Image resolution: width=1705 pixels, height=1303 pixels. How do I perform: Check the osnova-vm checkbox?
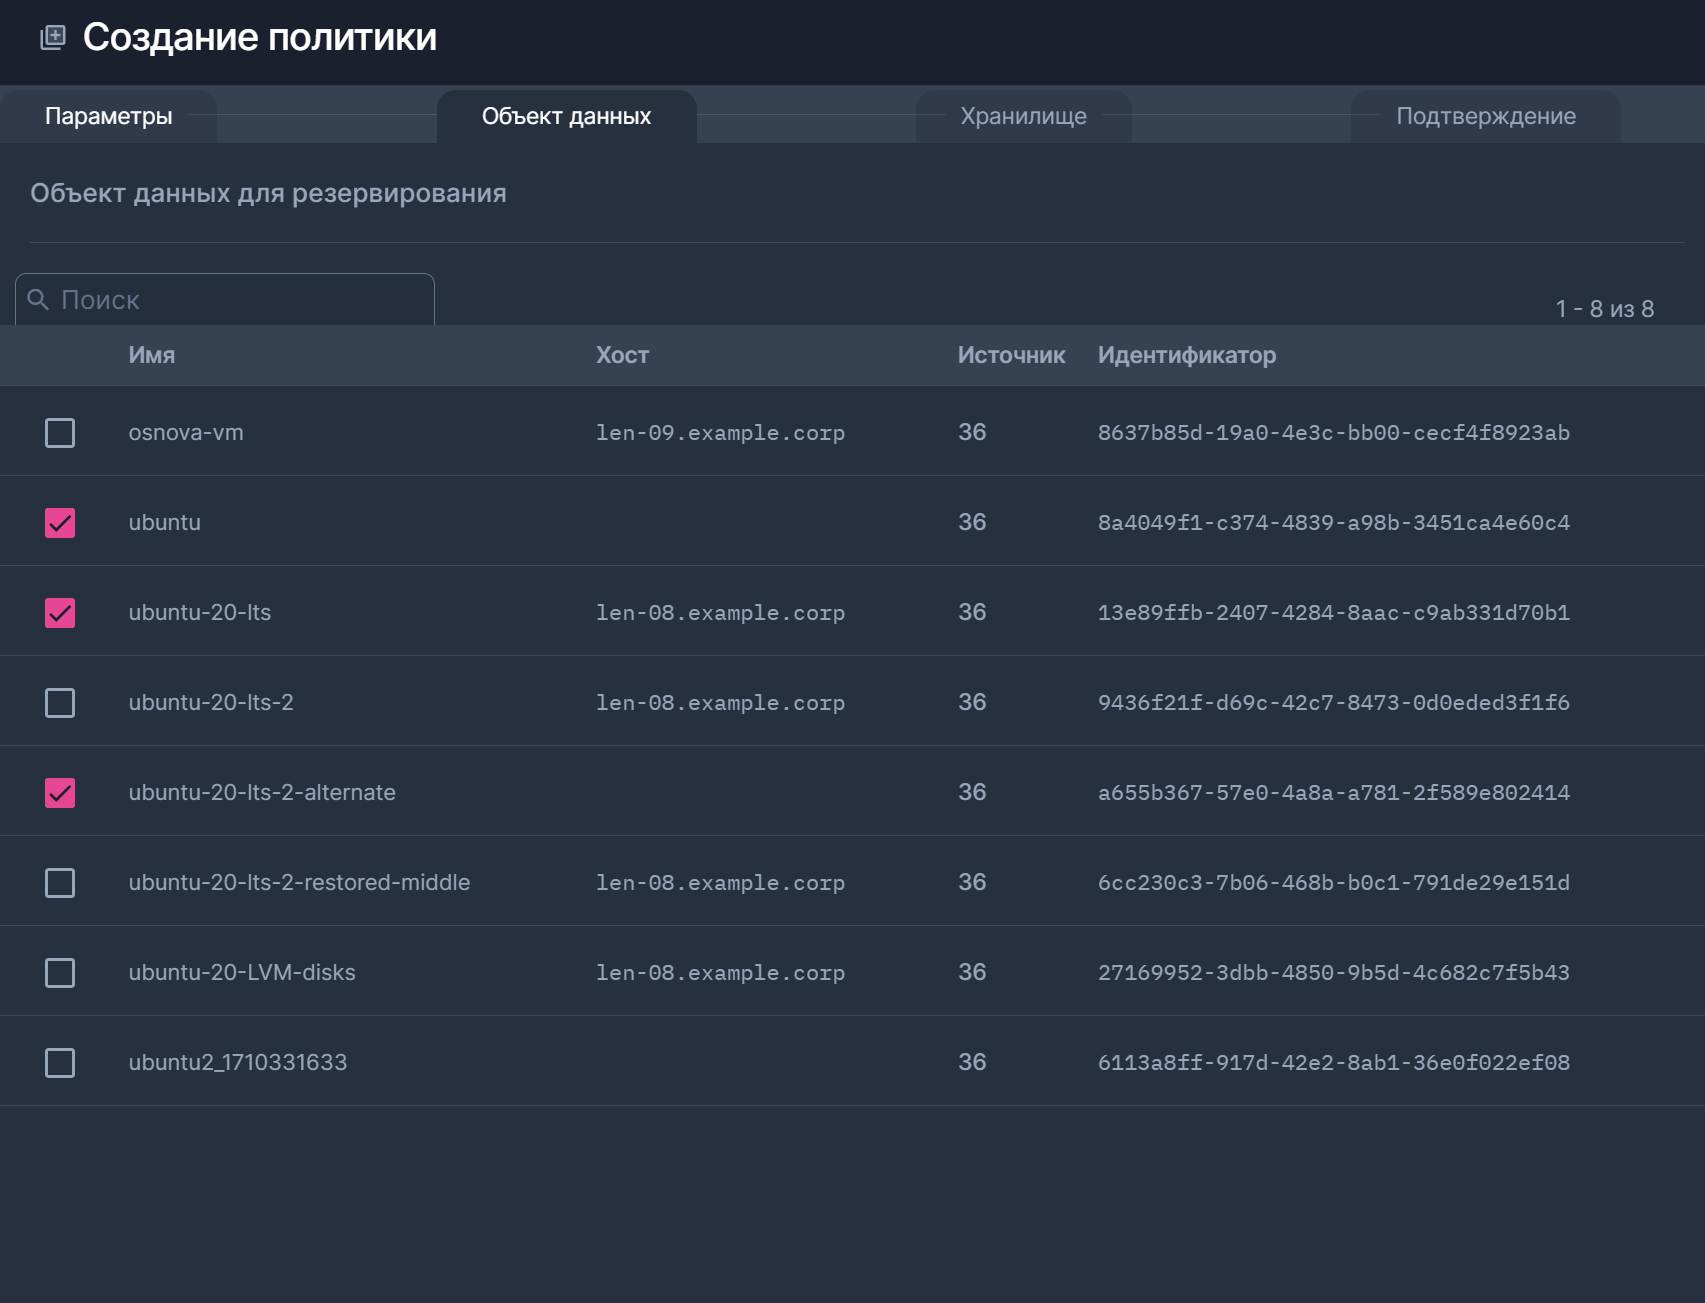point(60,433)
